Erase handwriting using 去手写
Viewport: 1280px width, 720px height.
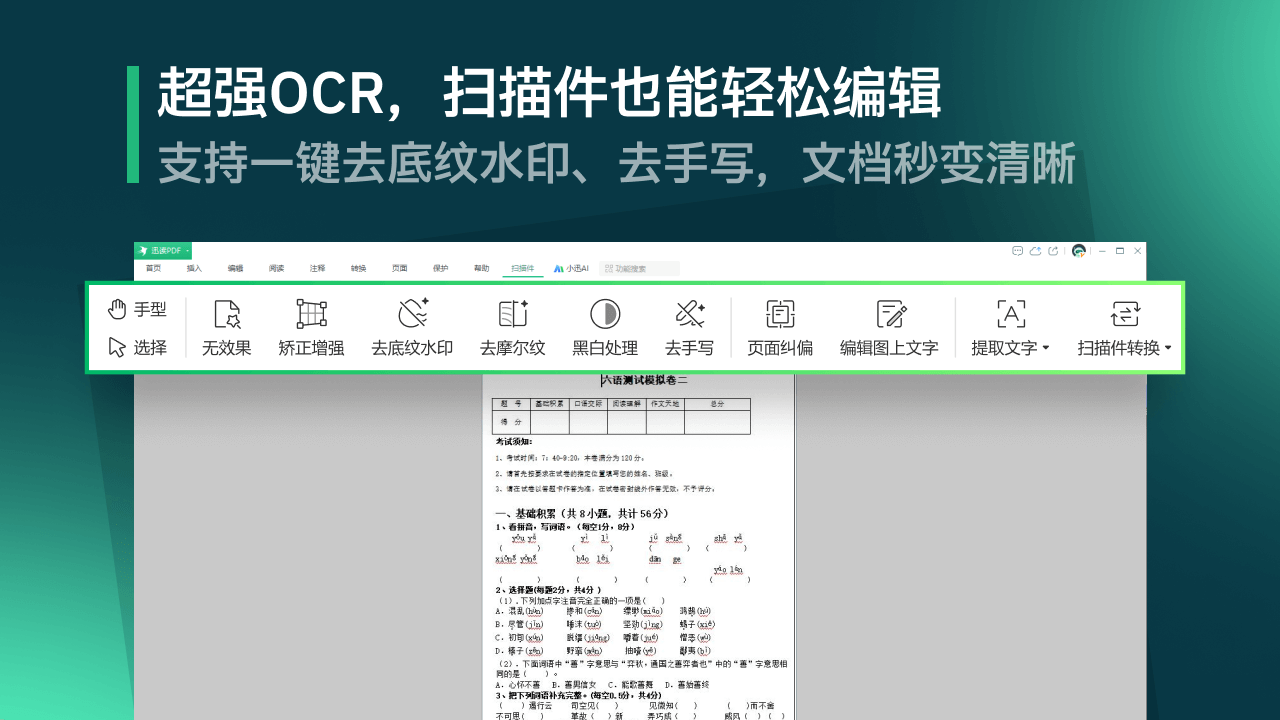(x=690, y=327)
